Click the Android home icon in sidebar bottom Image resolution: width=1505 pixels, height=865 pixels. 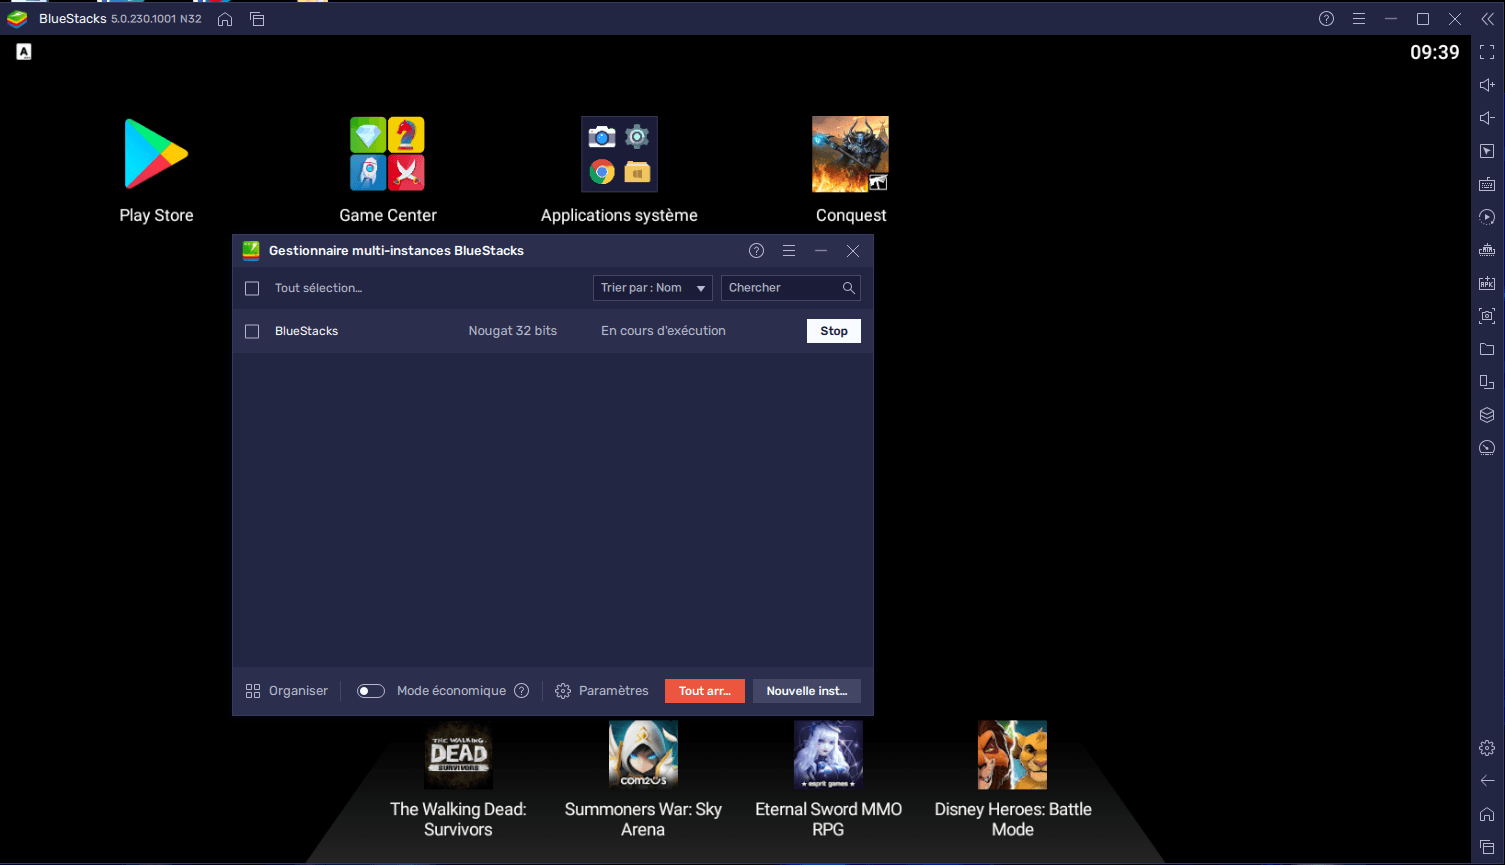(1487, 814)
